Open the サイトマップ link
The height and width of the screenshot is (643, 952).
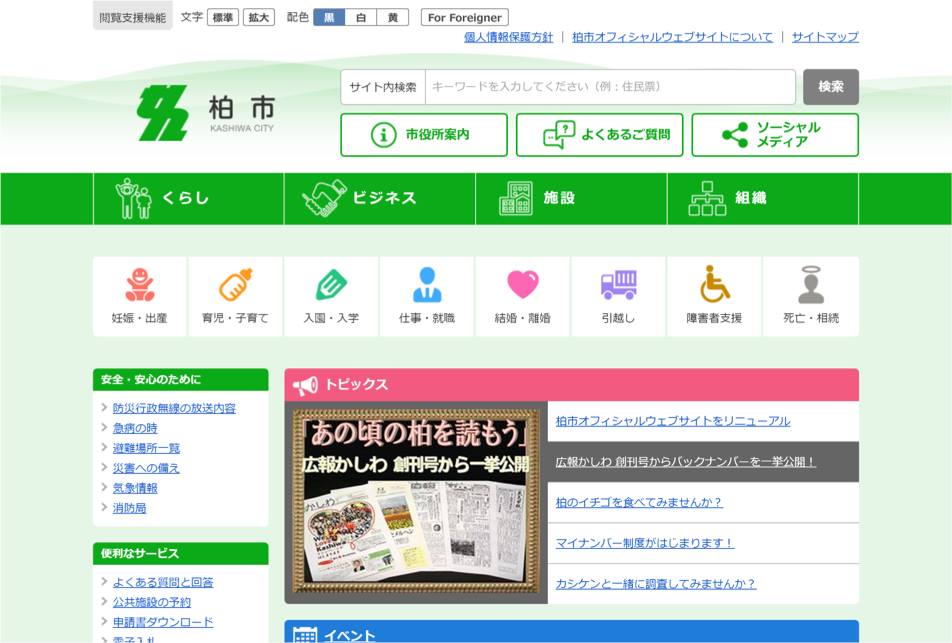[825, 37]
